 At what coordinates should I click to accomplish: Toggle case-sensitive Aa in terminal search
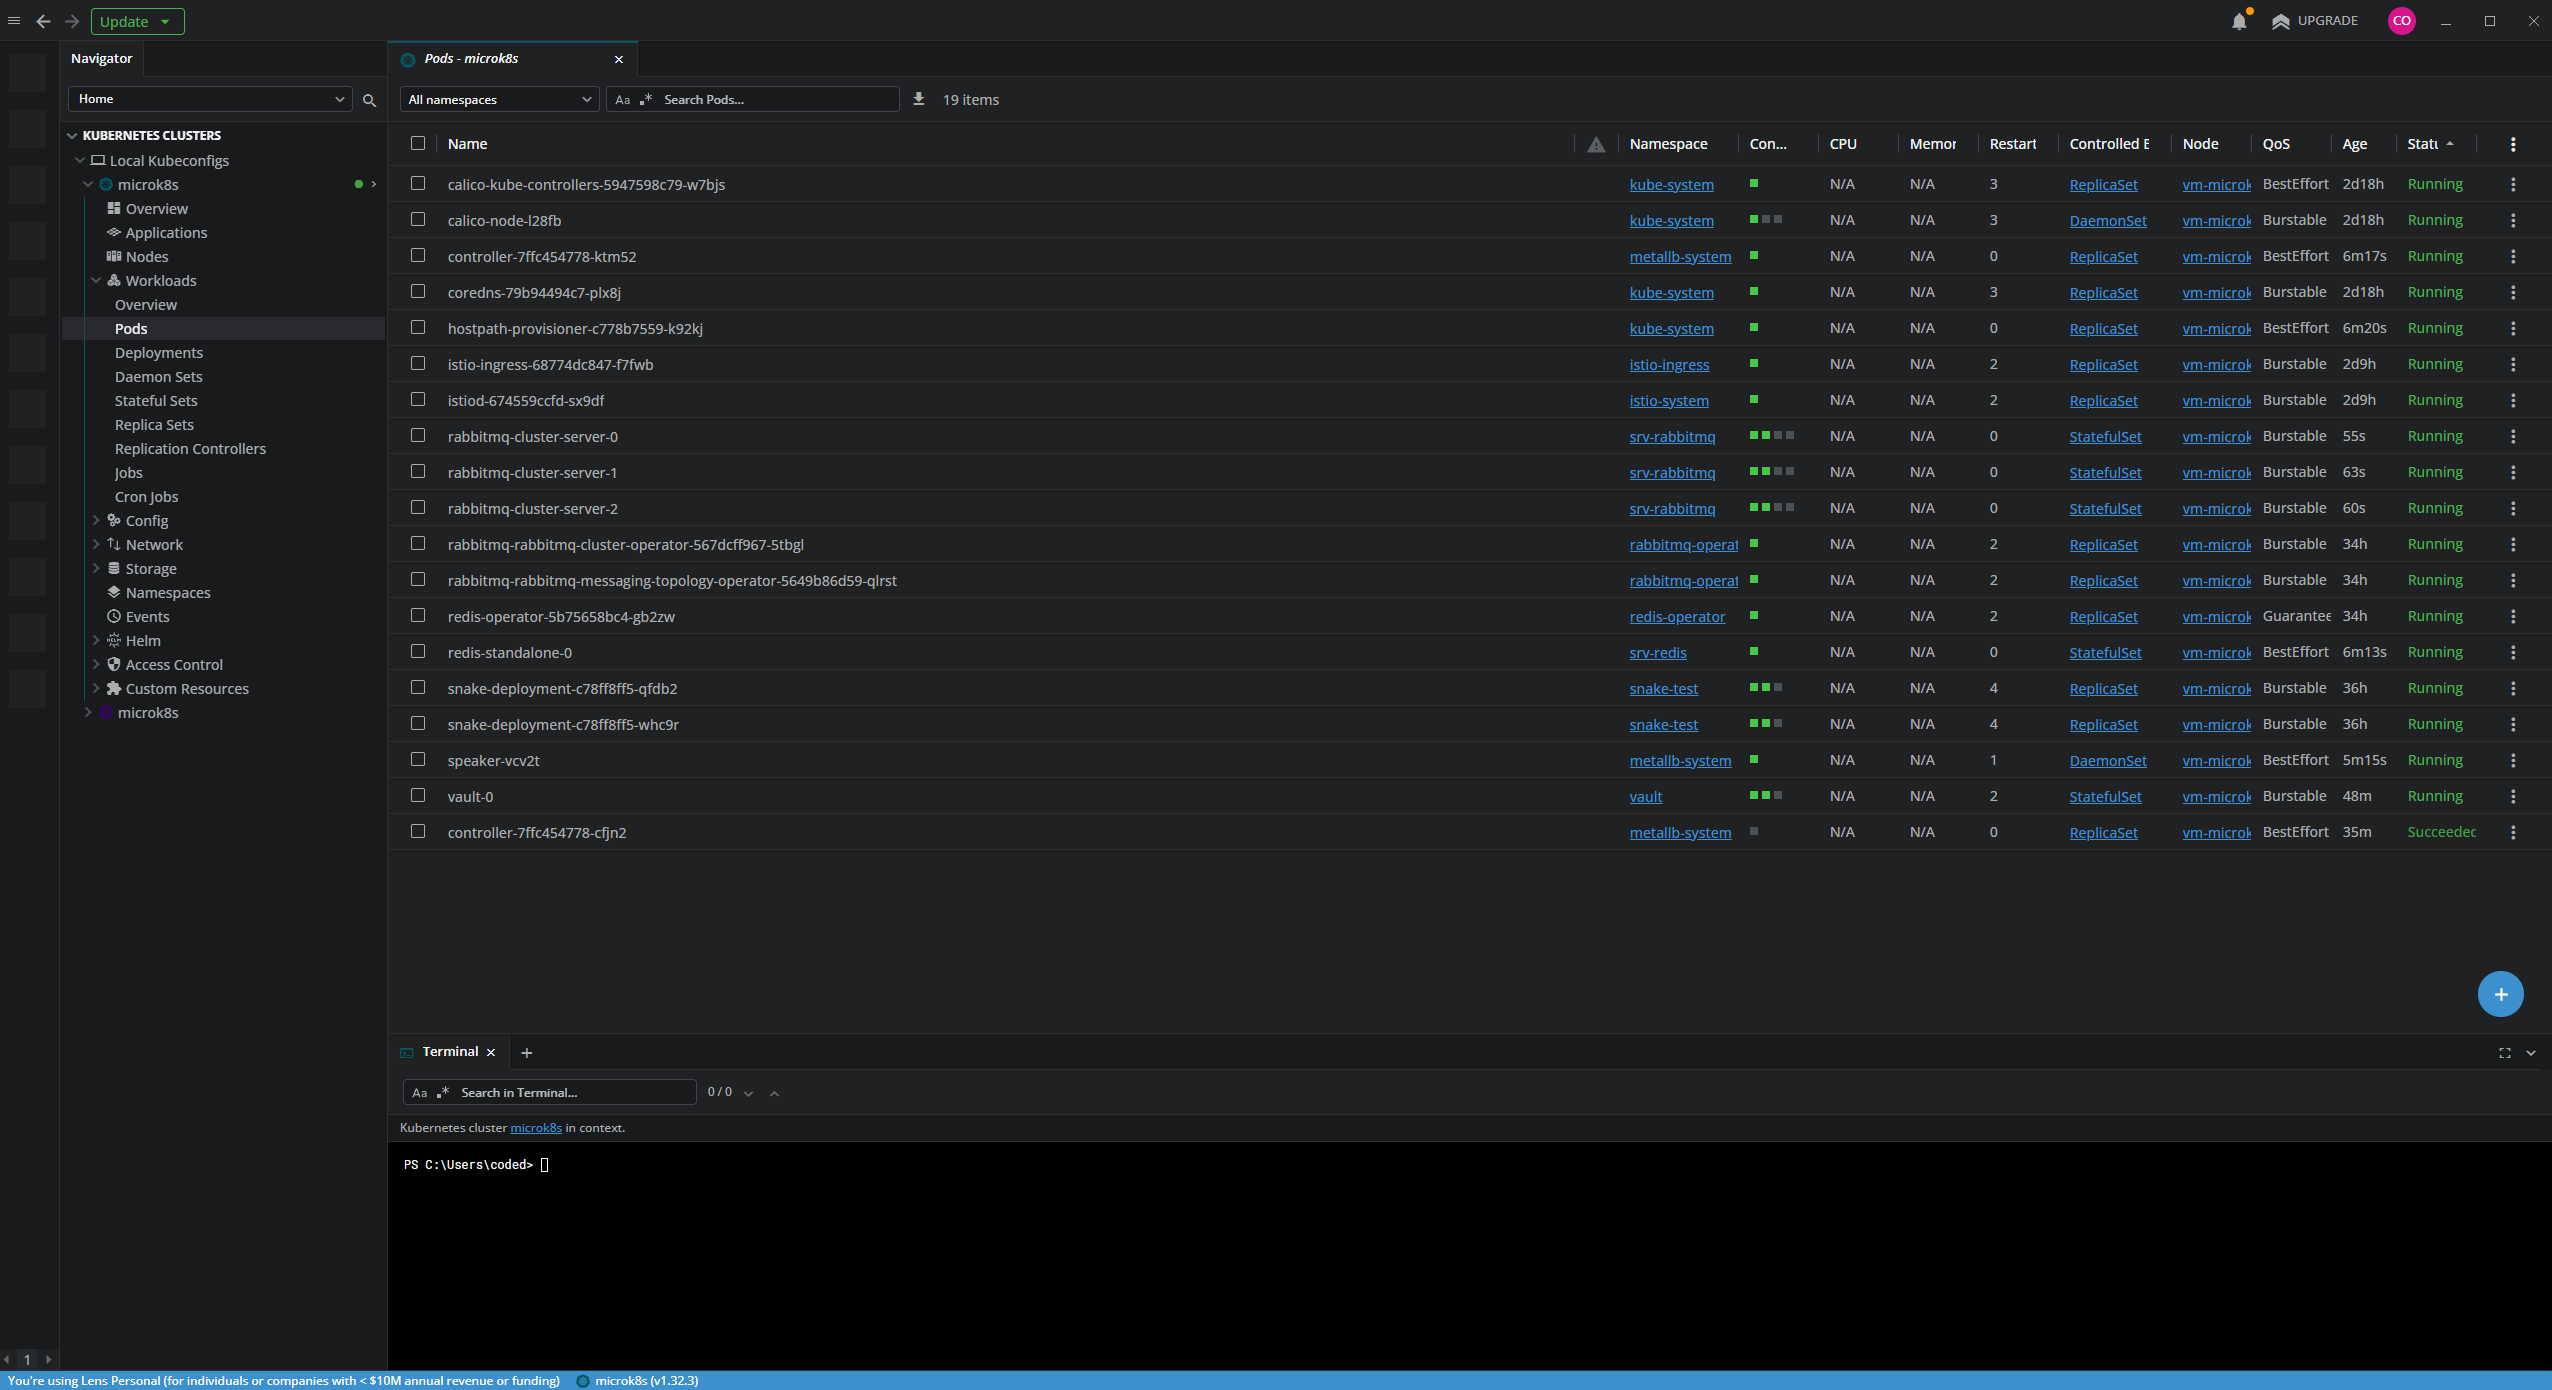tap(420, 1093)
